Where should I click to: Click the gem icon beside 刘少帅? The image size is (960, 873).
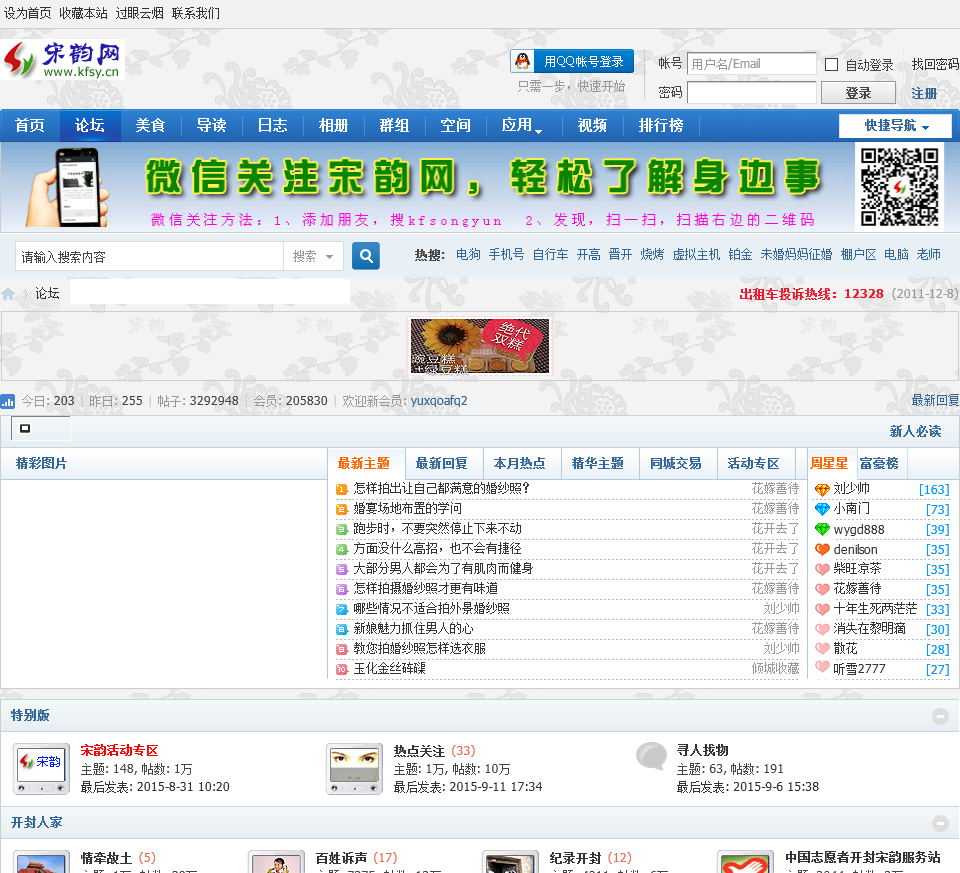[822, 489]
